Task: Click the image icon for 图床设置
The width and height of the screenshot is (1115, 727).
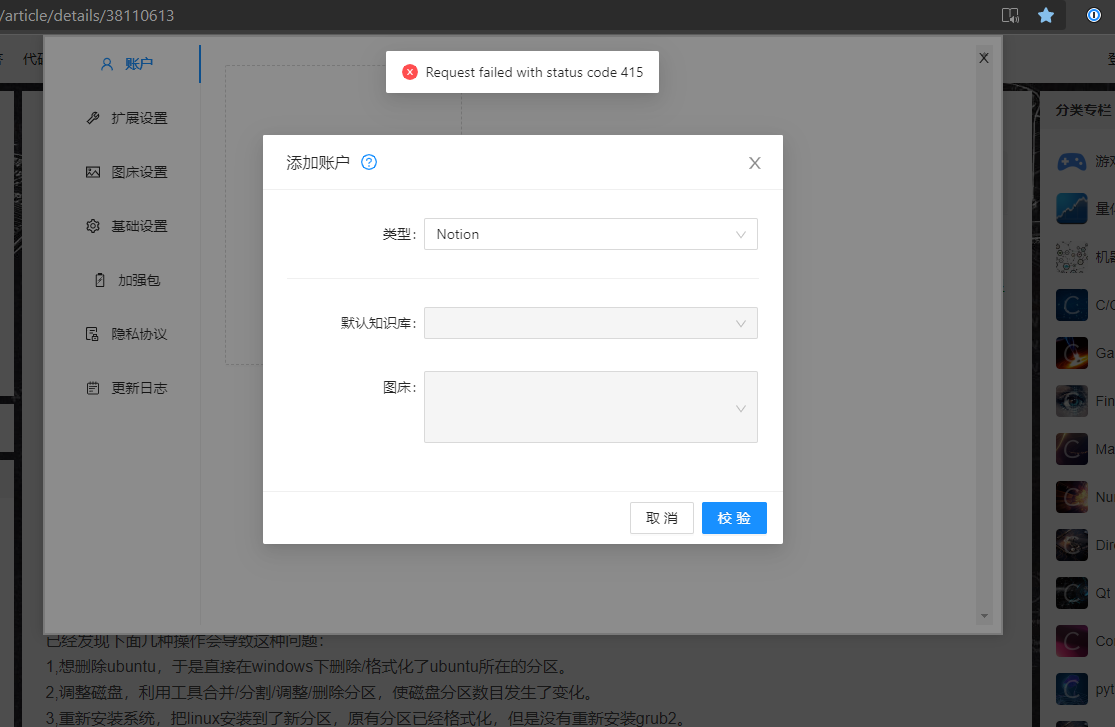Action: pyautogui.click(x=92, y=171)
